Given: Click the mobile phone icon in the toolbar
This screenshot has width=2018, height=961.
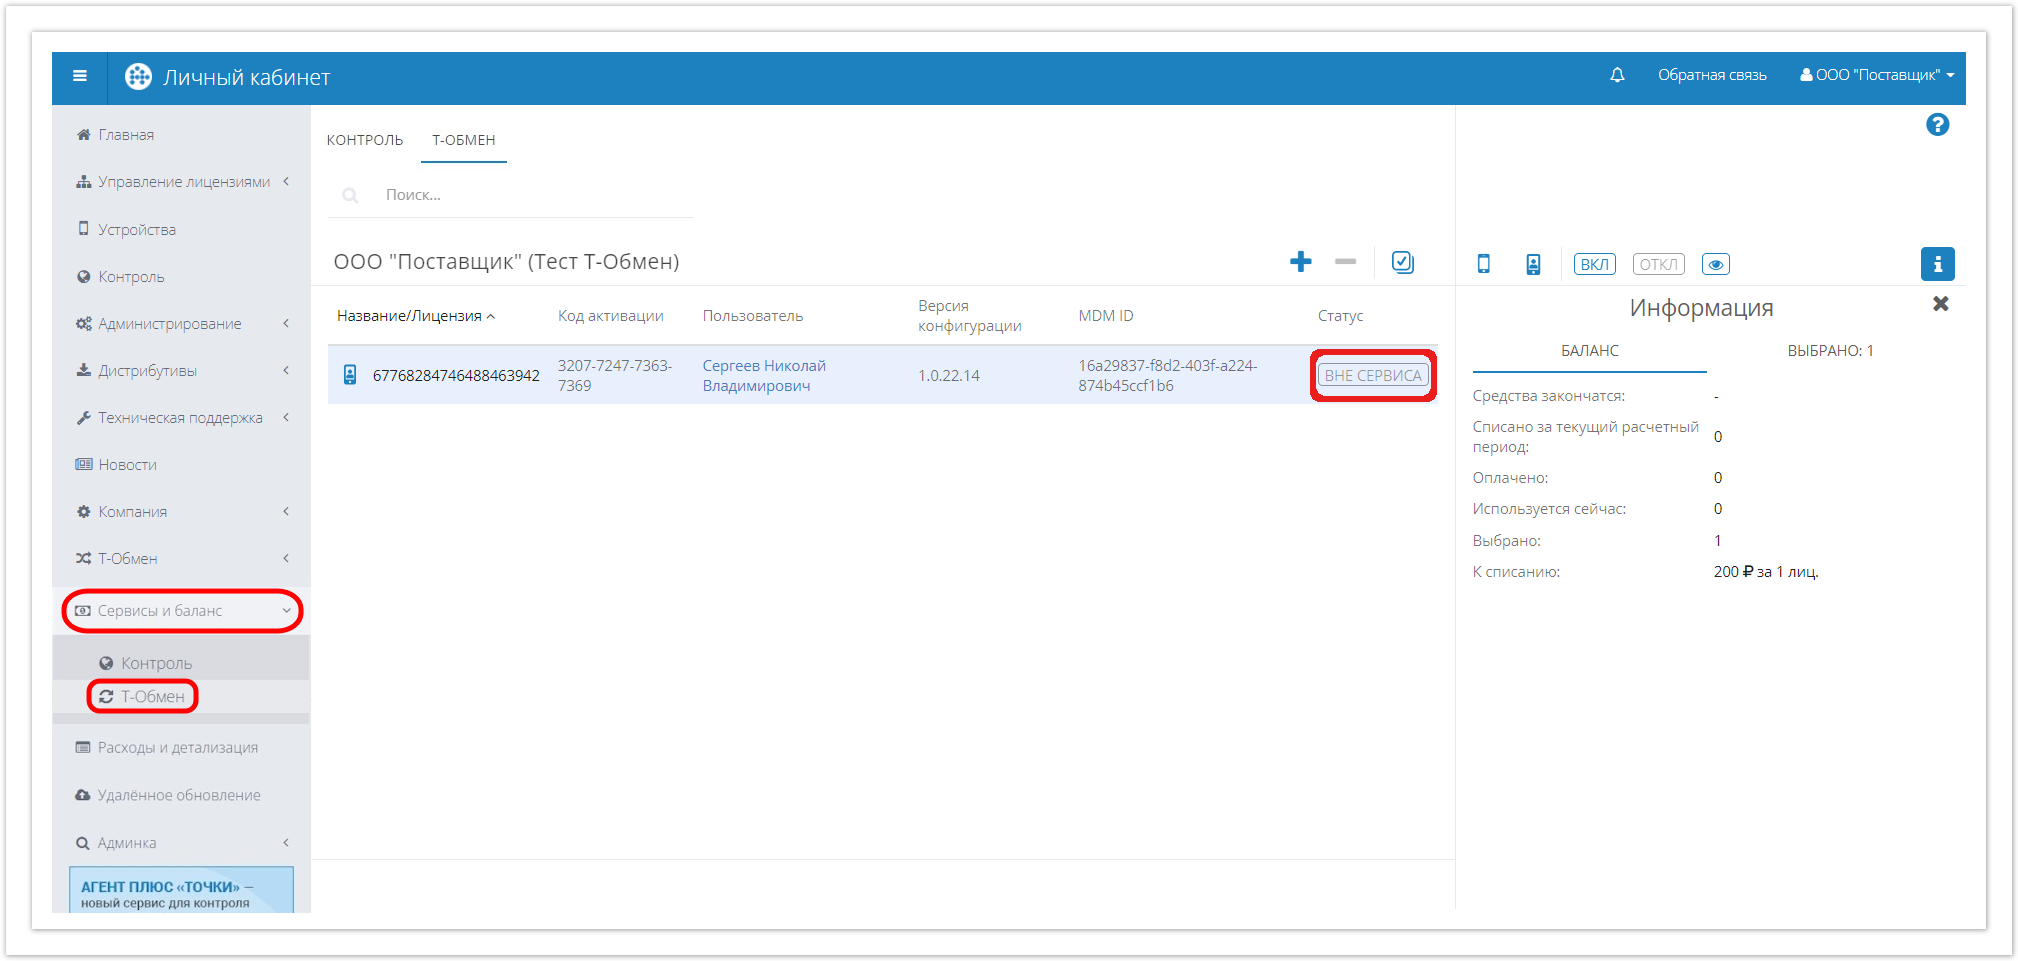Looking at the screenshot, I should pos(1484,264).
